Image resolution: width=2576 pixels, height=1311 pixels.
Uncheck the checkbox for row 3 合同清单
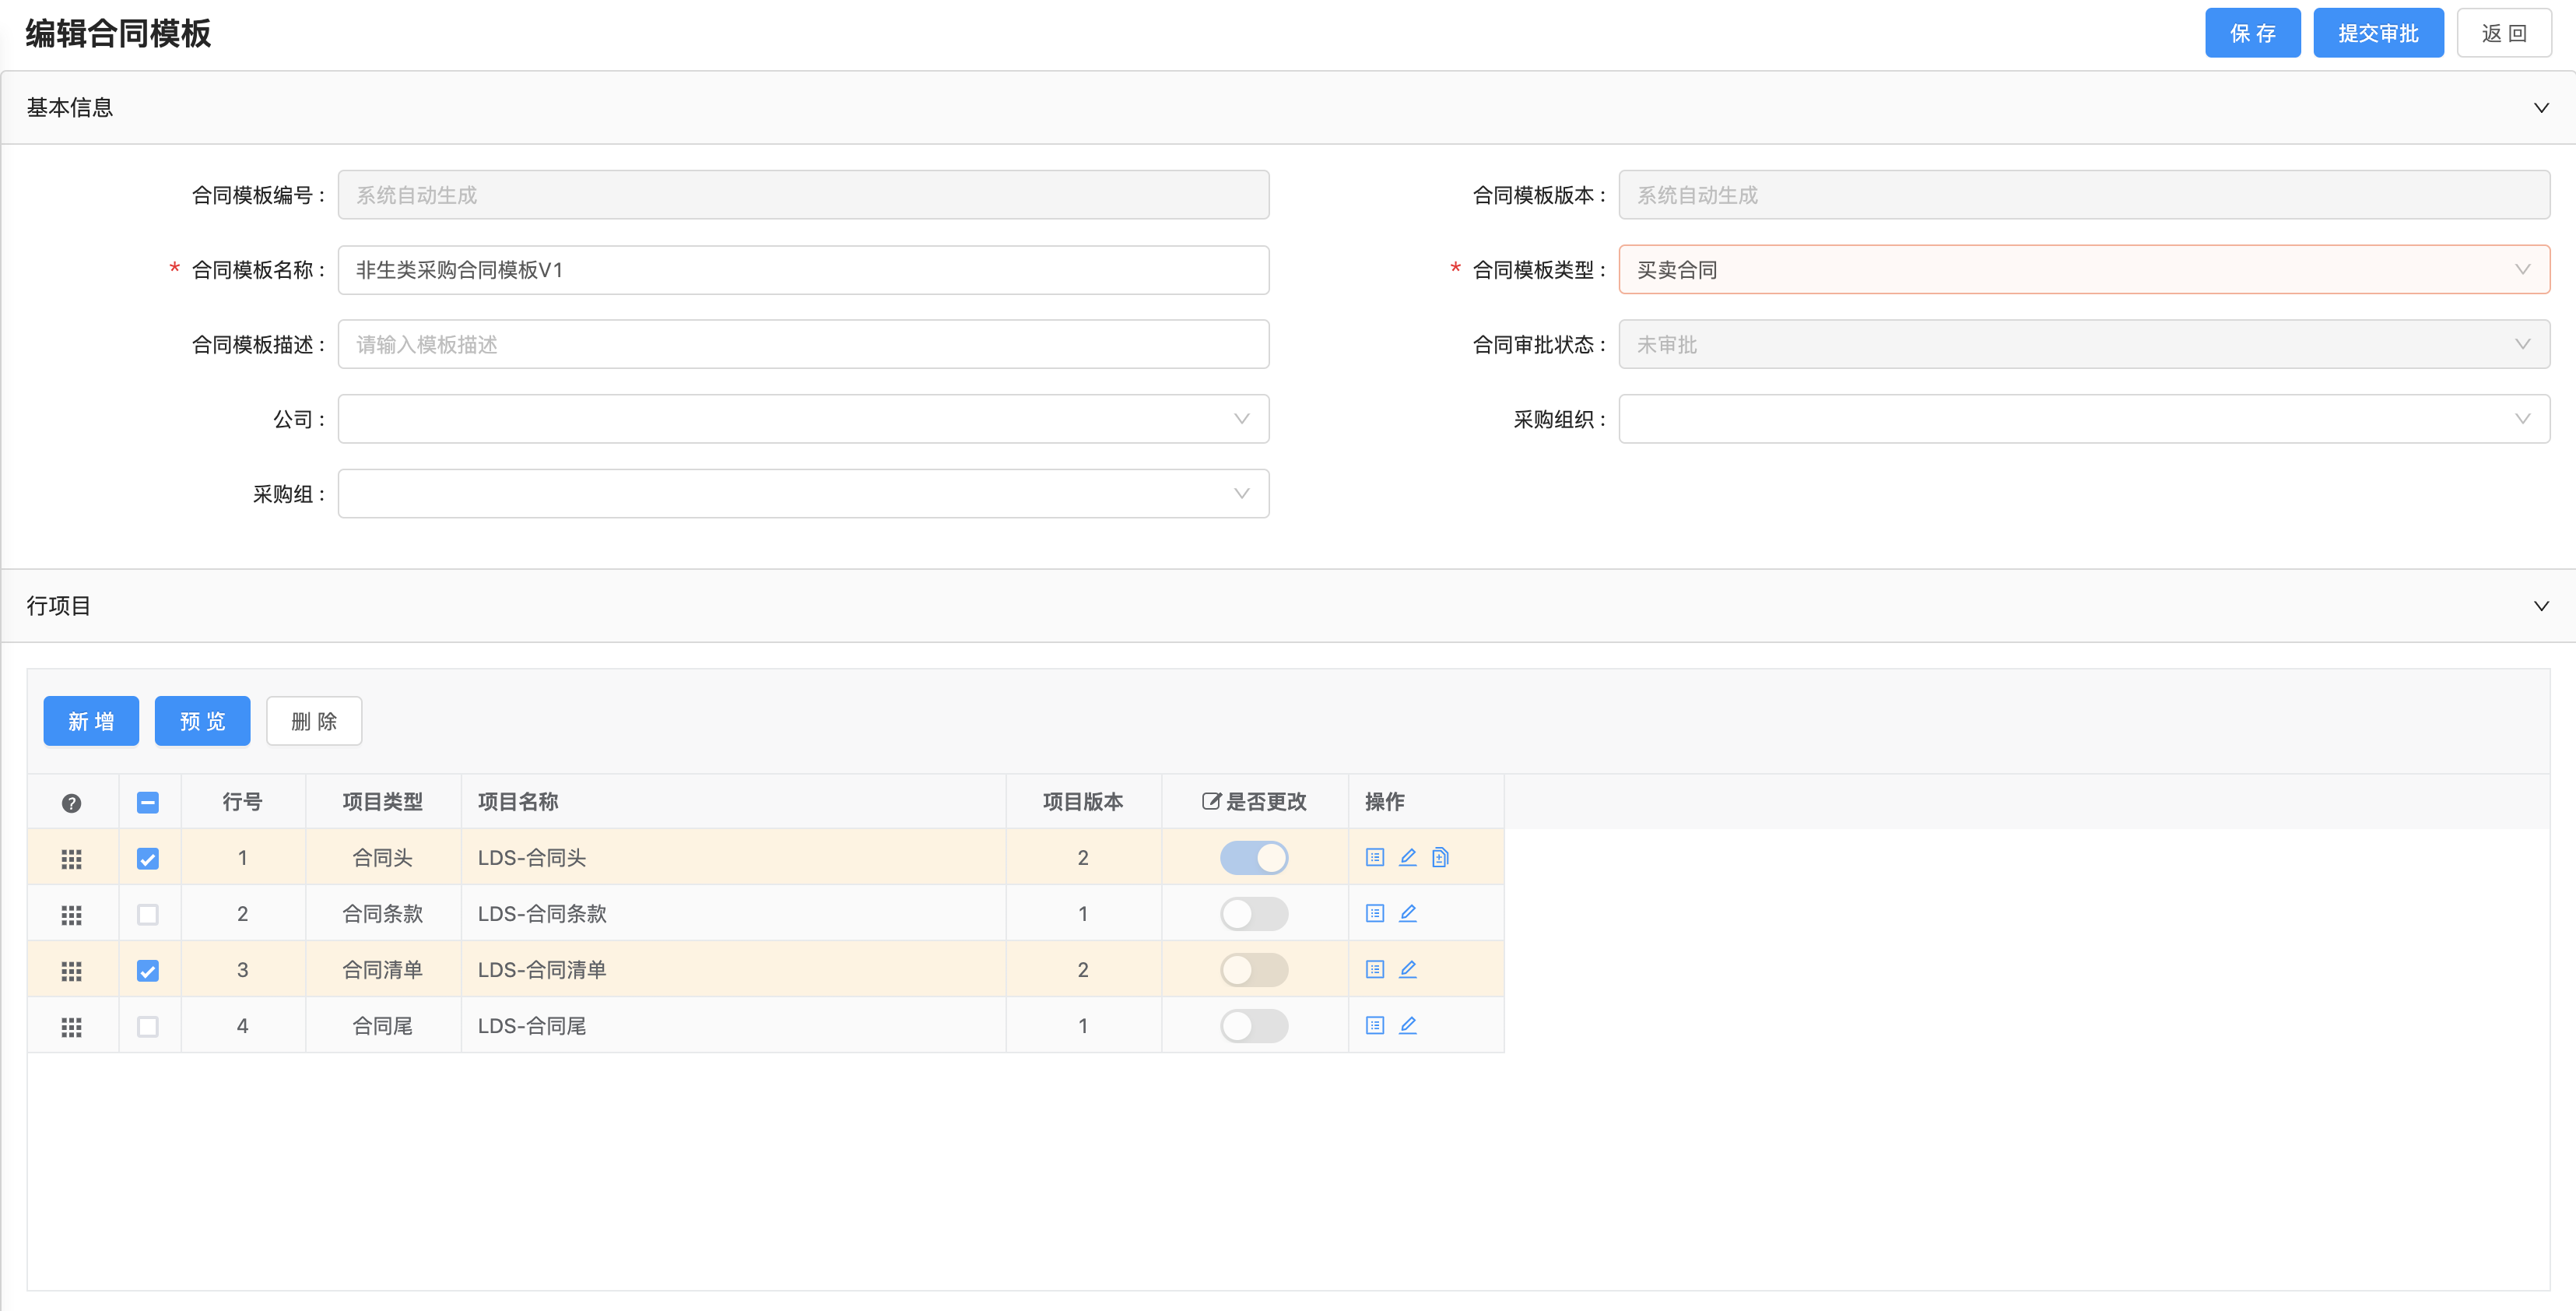[x=148, y=970]
